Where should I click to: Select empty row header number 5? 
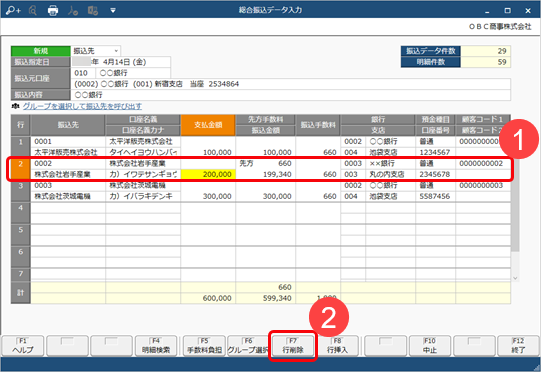click(21, 235)
